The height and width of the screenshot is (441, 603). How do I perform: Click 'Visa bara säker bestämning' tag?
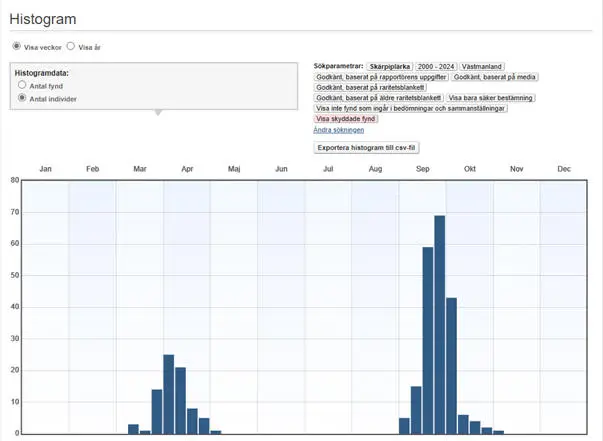pos(491,98)
